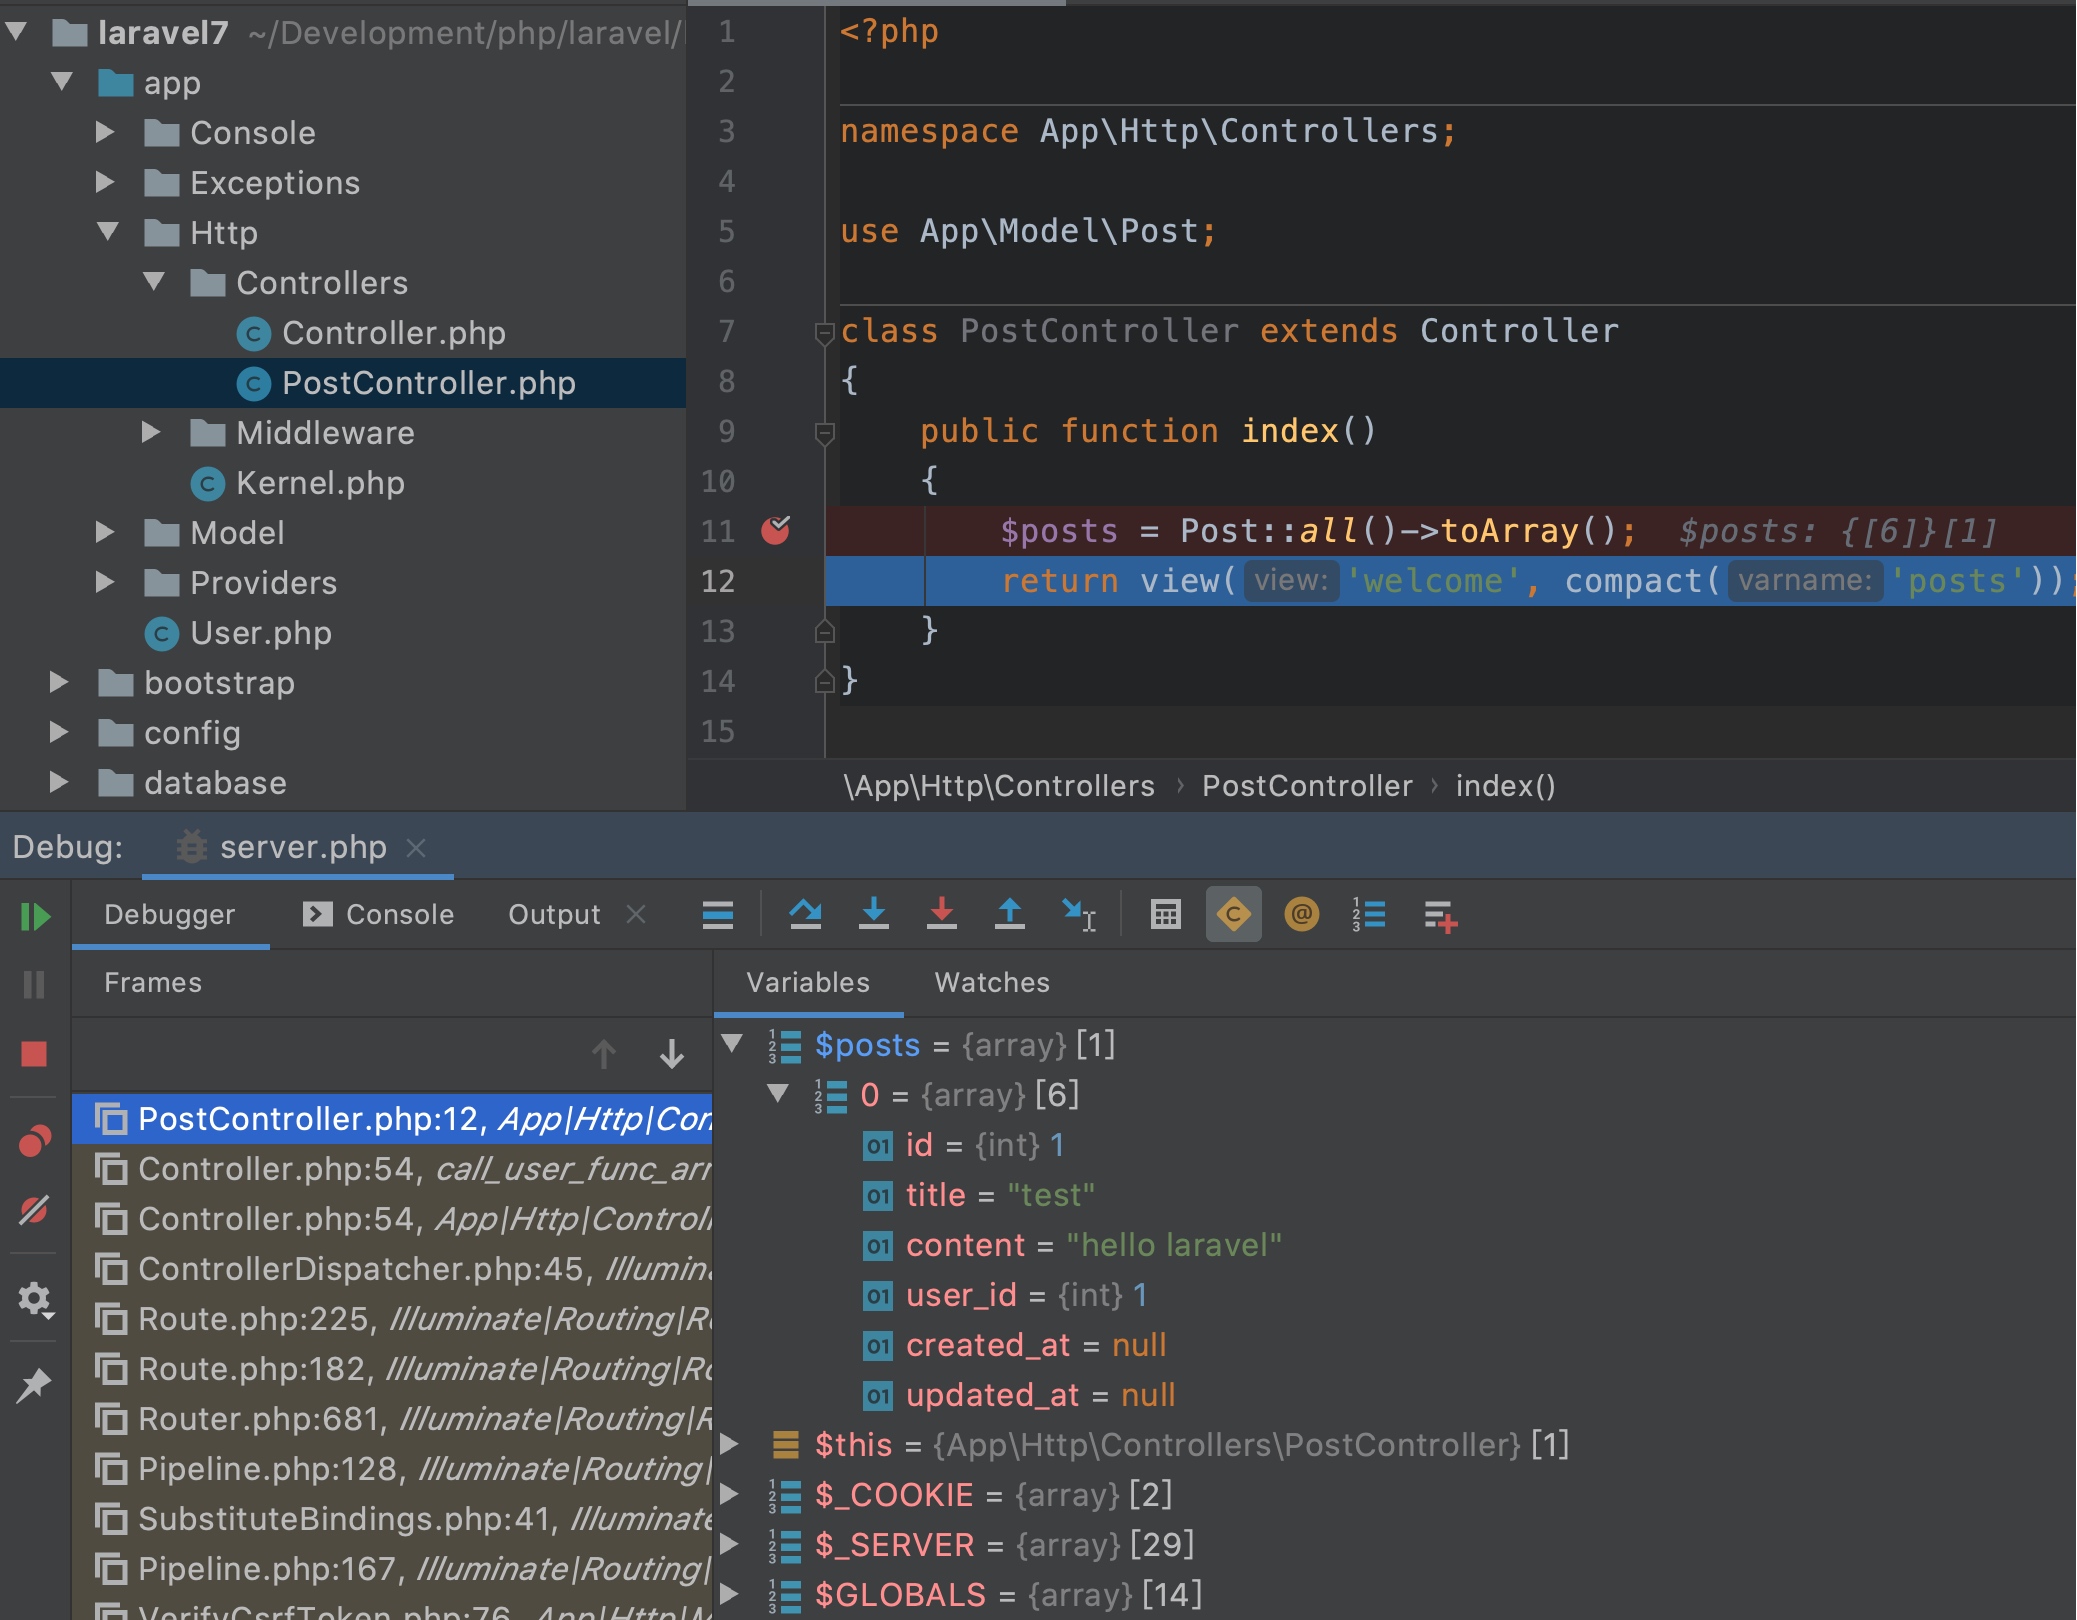2077x1620 pixels.
Task: Toggle breakpoint on line 11
Action: (776, 530)
